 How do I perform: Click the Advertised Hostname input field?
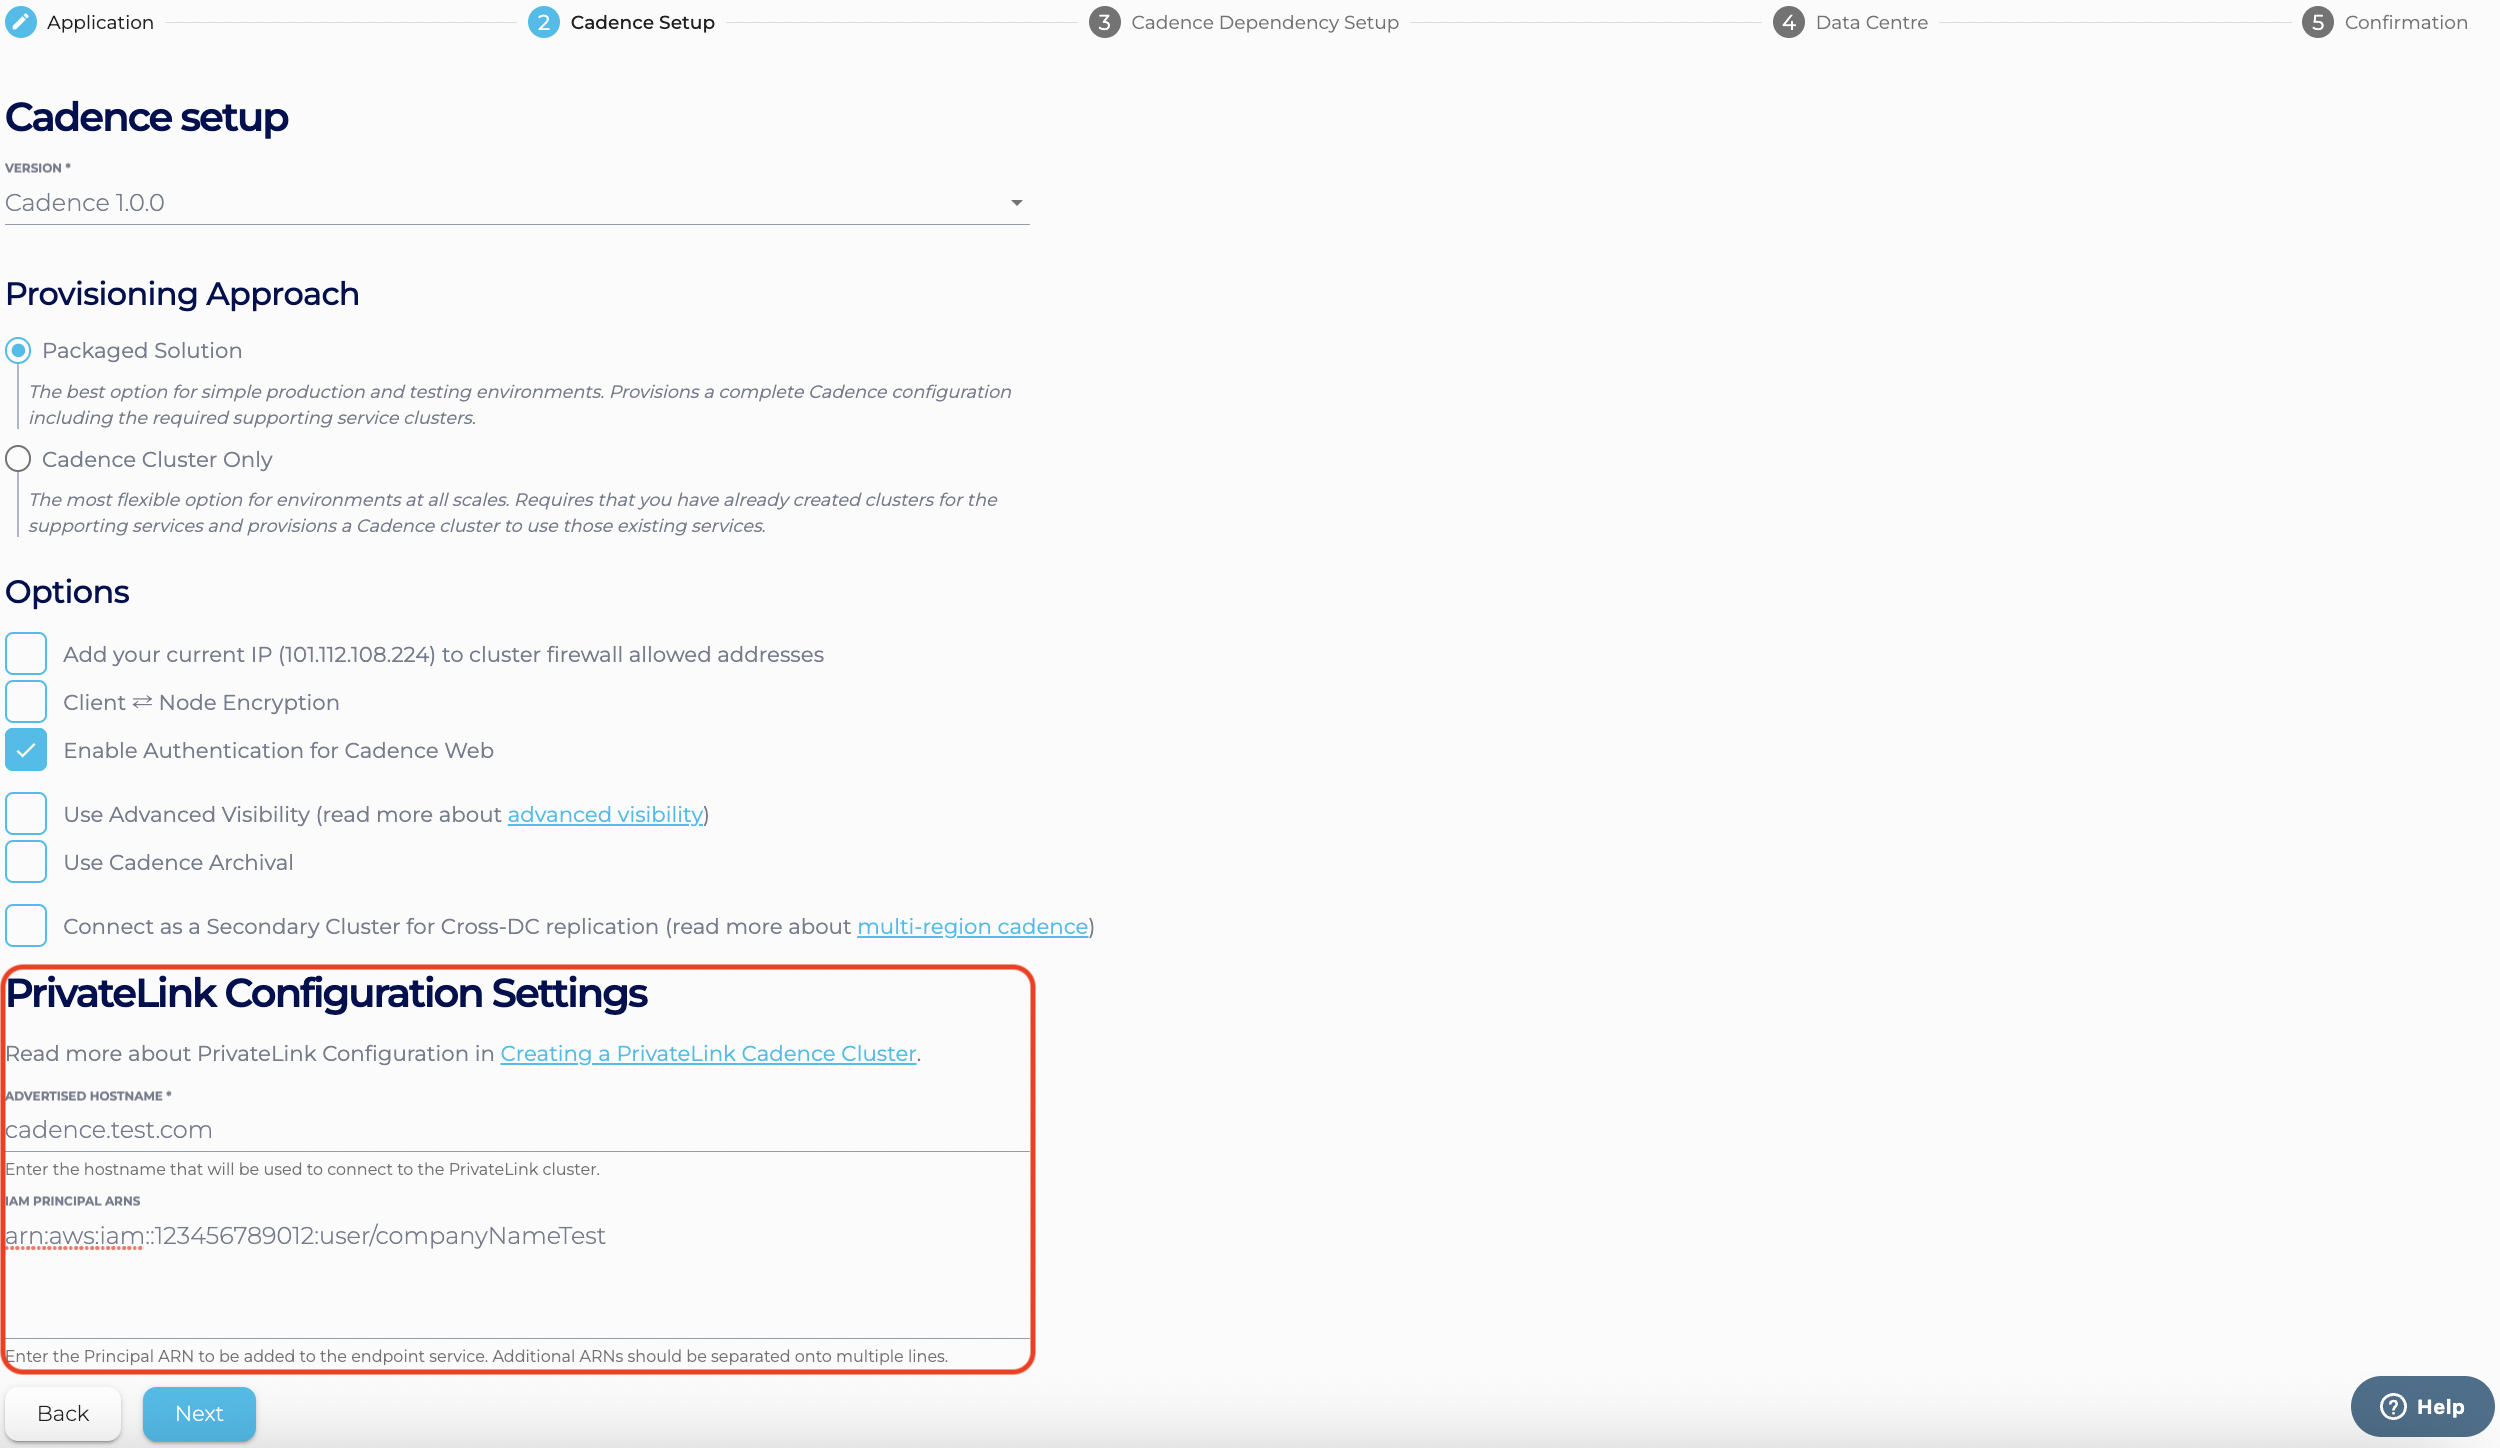coord(516,1130)
